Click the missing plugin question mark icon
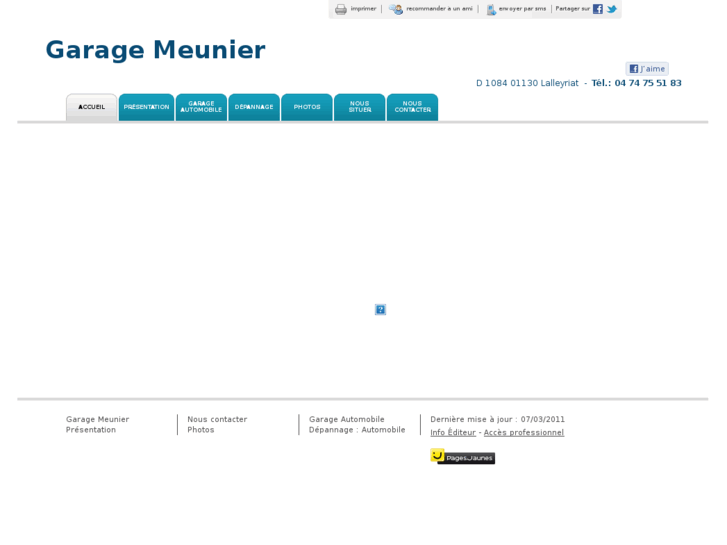 click(380, 309)
